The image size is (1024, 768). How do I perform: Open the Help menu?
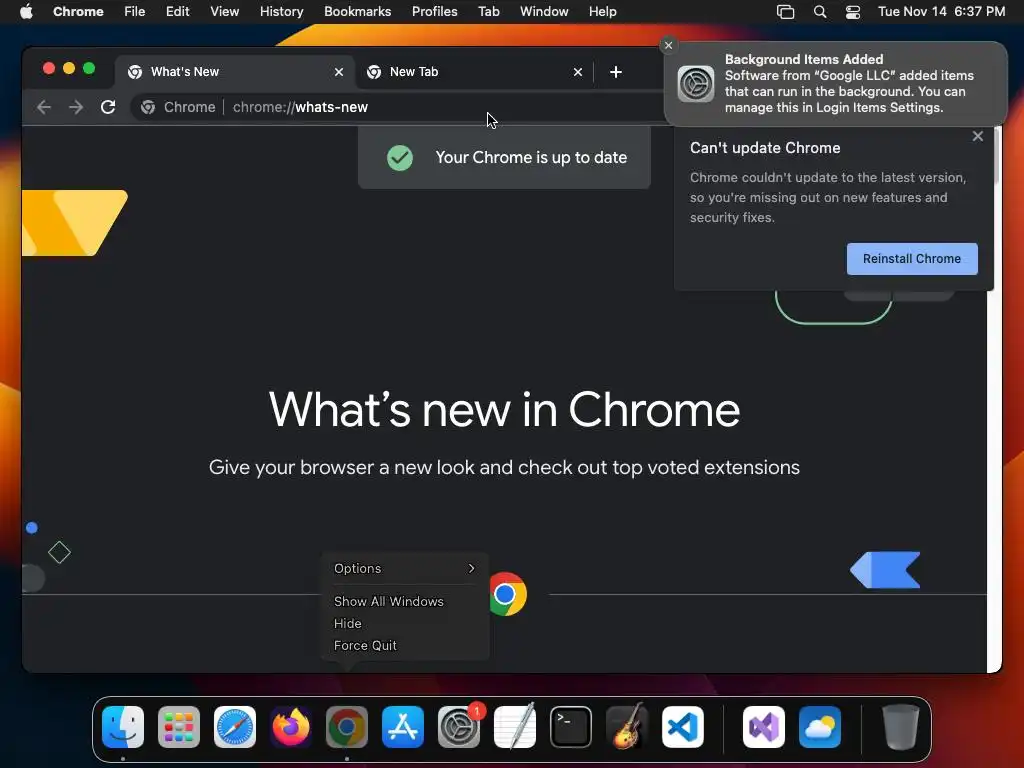tap(602, 12)
